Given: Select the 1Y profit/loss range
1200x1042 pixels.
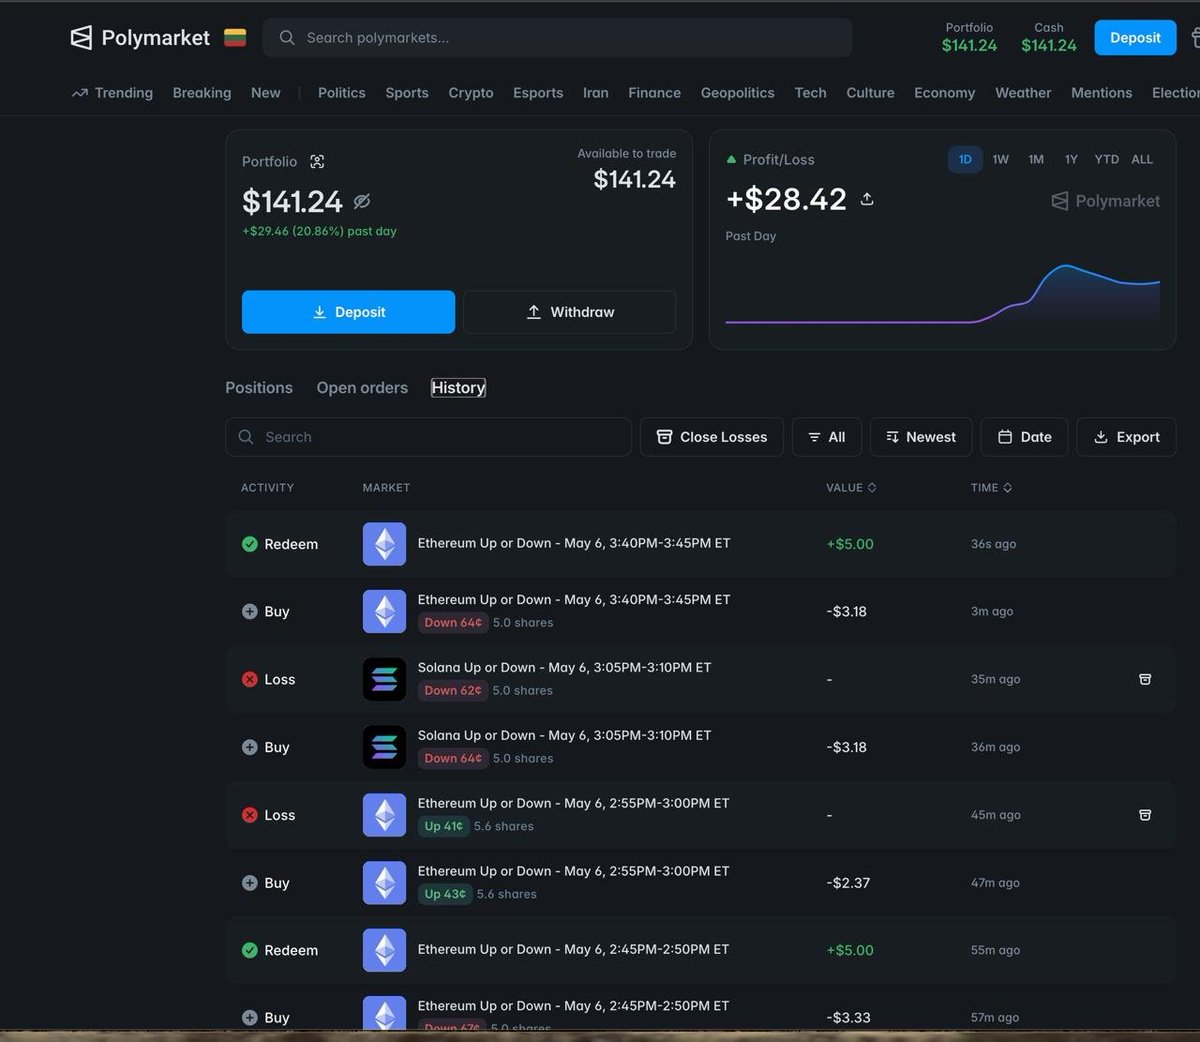Looking at the screenshot, I should pos(1071,160).
